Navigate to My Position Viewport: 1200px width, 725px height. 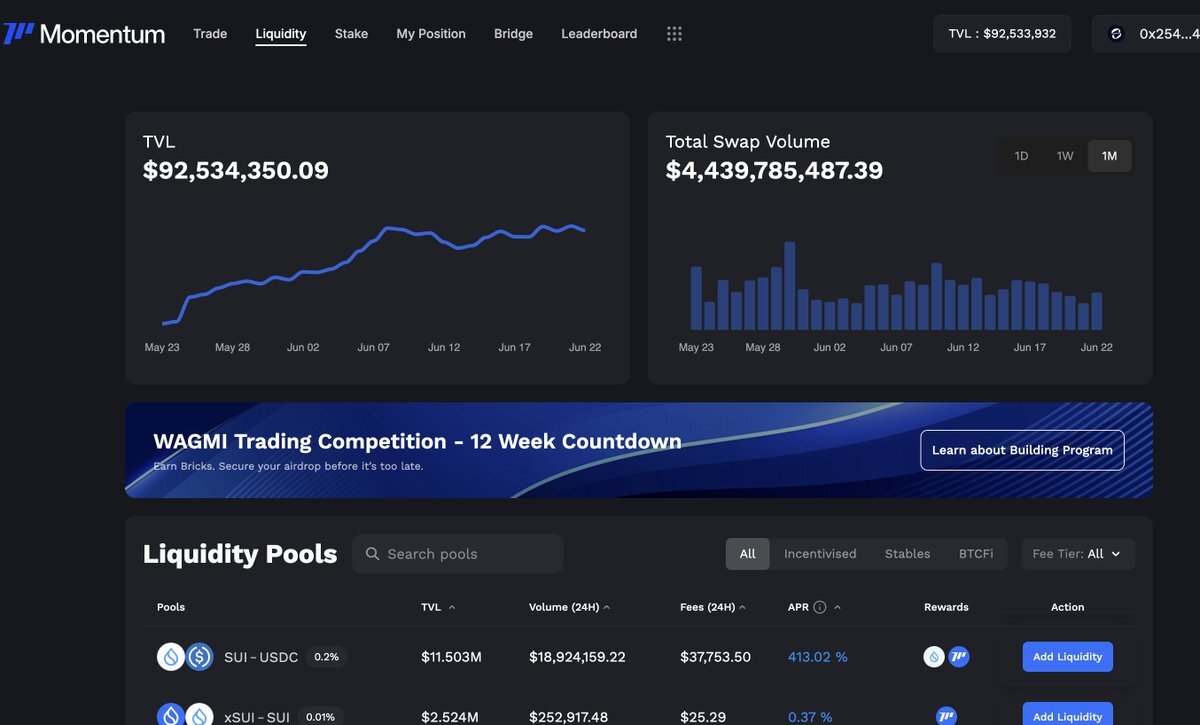click(431, 34)
